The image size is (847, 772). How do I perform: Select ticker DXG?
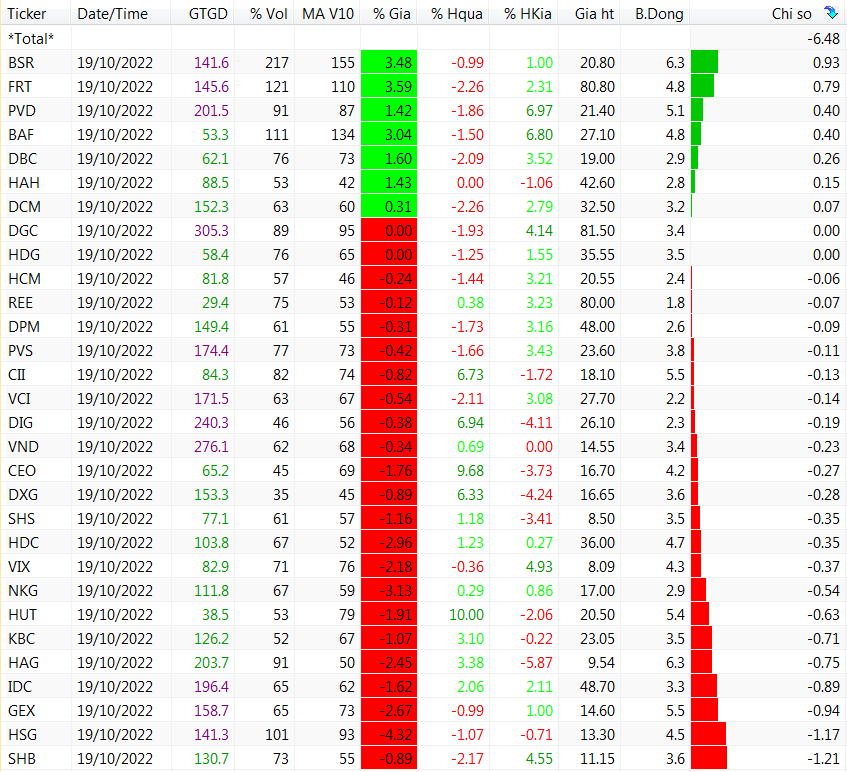23,495
